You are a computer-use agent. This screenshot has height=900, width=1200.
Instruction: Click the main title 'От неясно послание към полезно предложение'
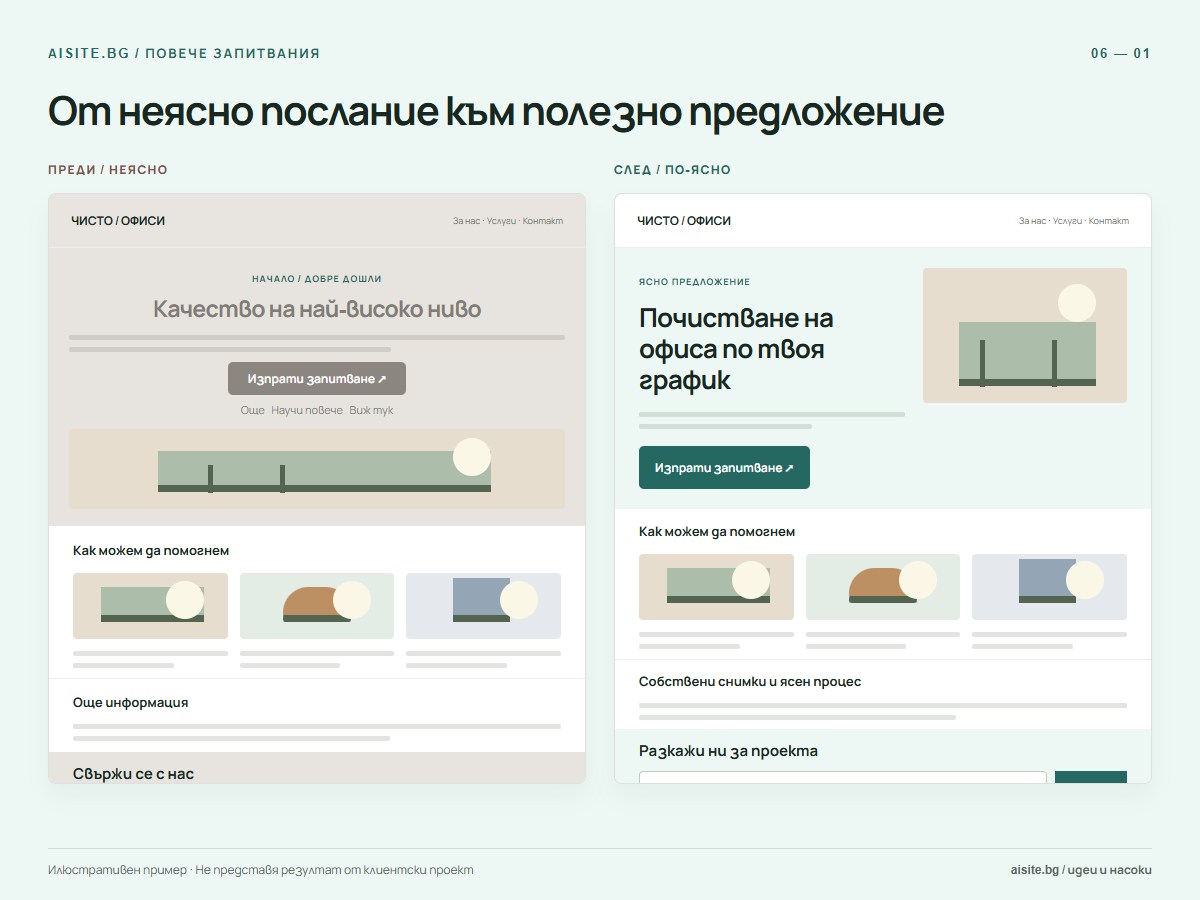point(496,112)
